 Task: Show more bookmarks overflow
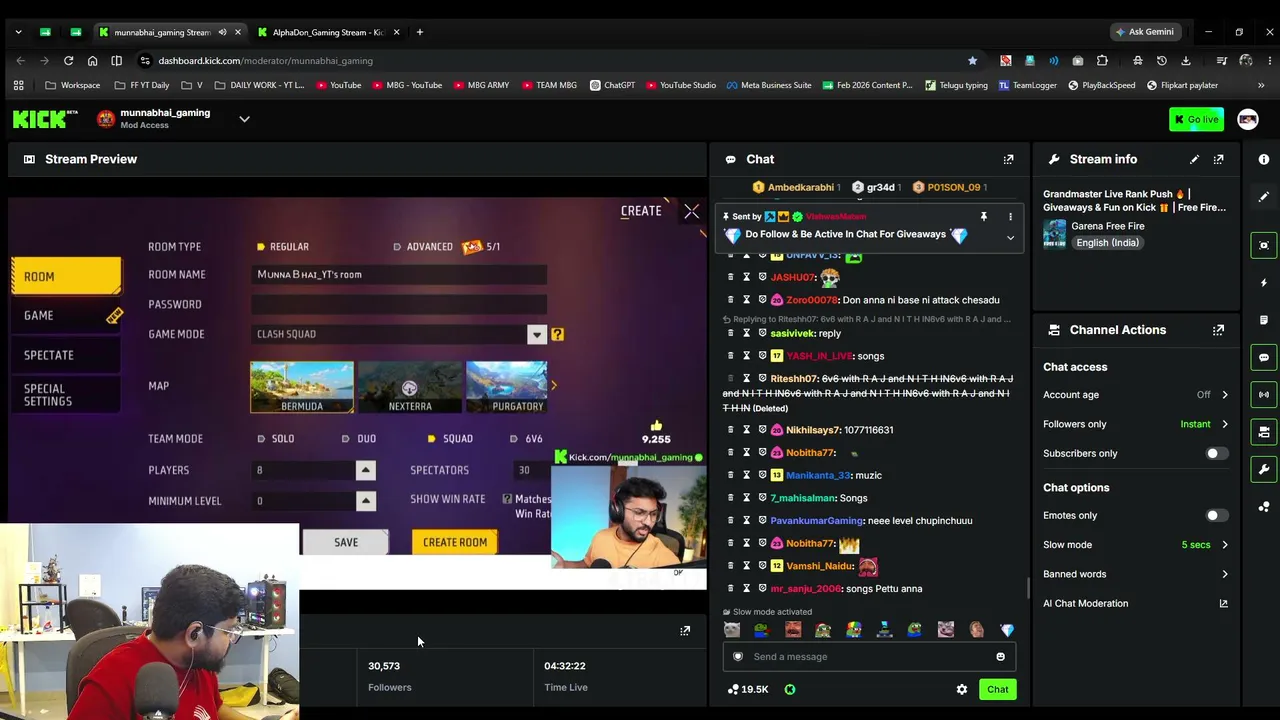(1261, 85)
